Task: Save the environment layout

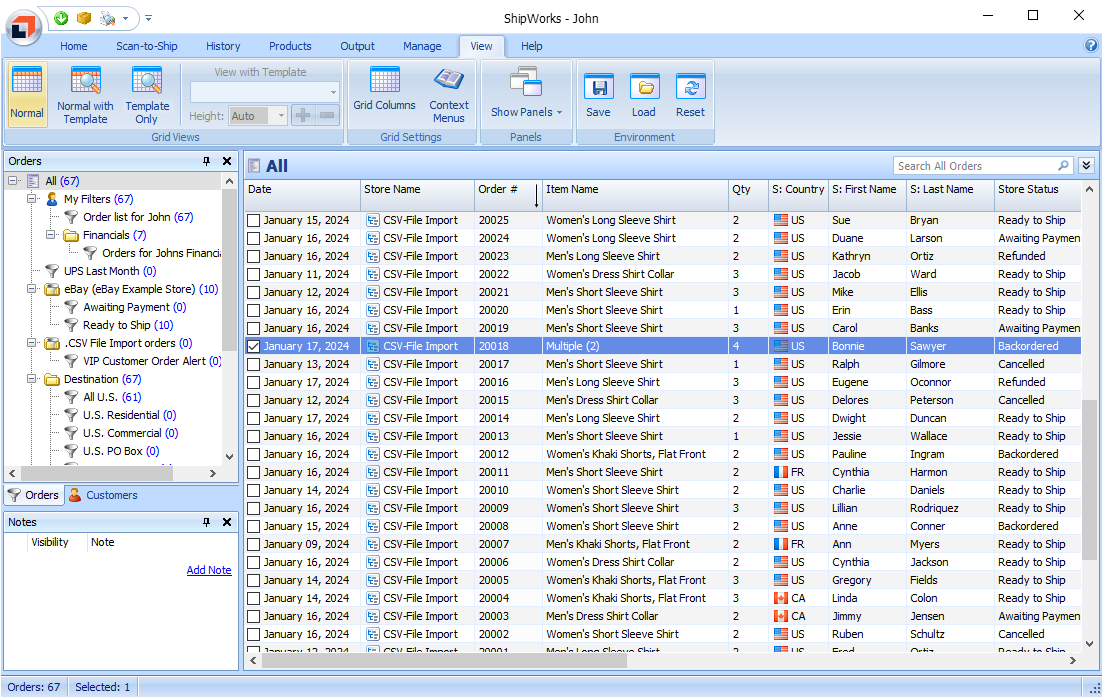Action: [x=599, y=94]
